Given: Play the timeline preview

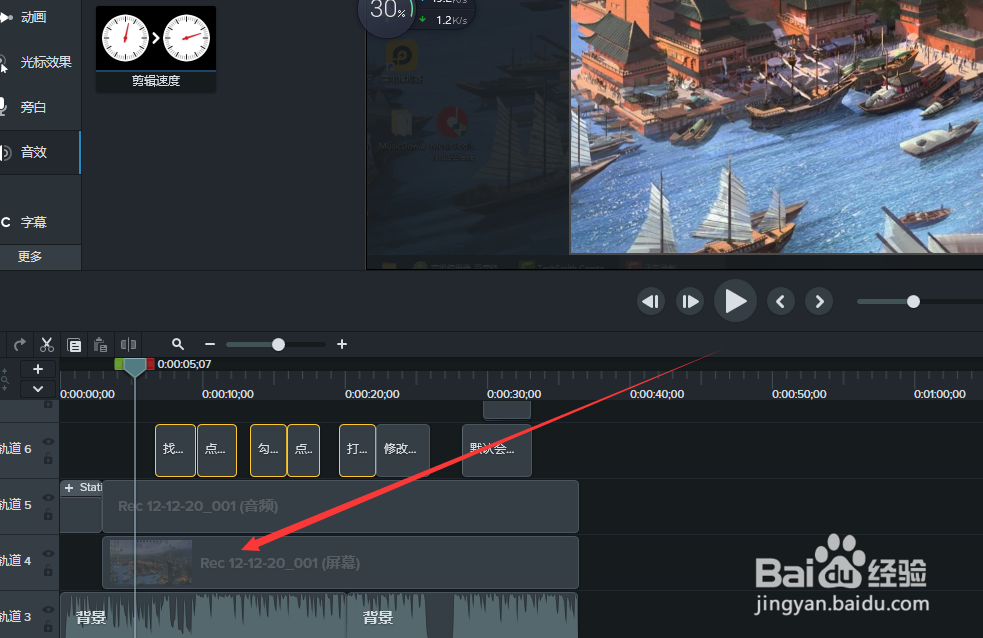Looking at the screenshot, I should click(x=735, y=301).
